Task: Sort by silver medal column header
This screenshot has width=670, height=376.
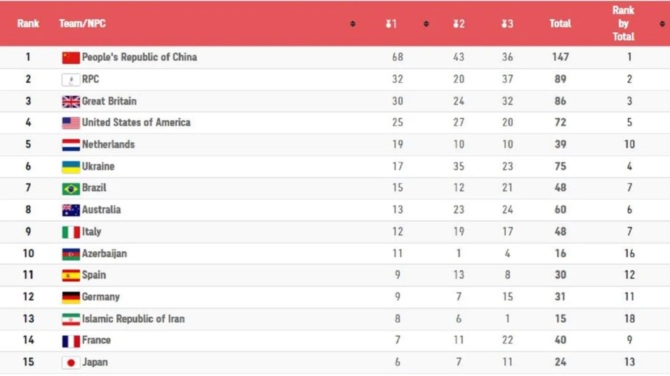Action: pyautogui.click(x=458, y=24)
